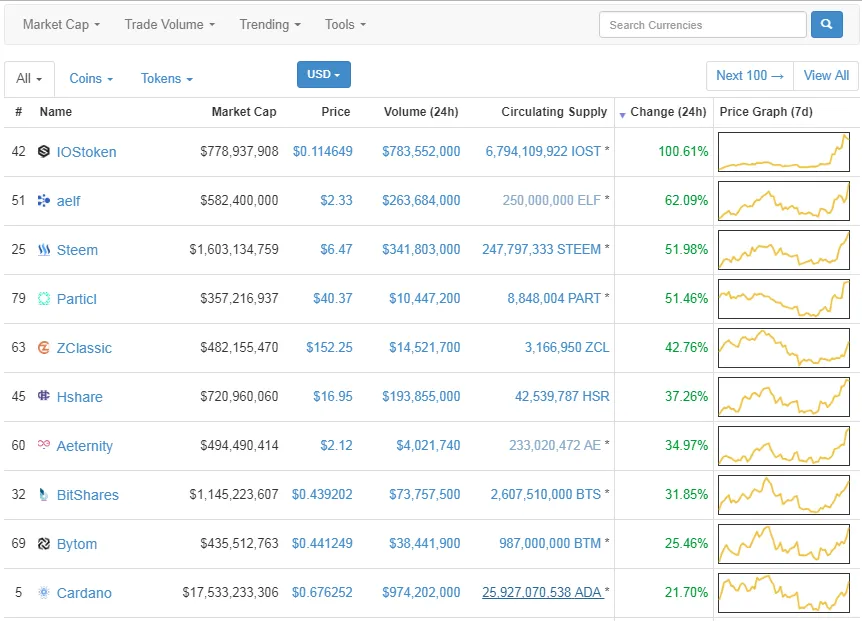The image size is (862, 621).
Task: Open the Cardano currency link
Action: [x=84, y=593]
